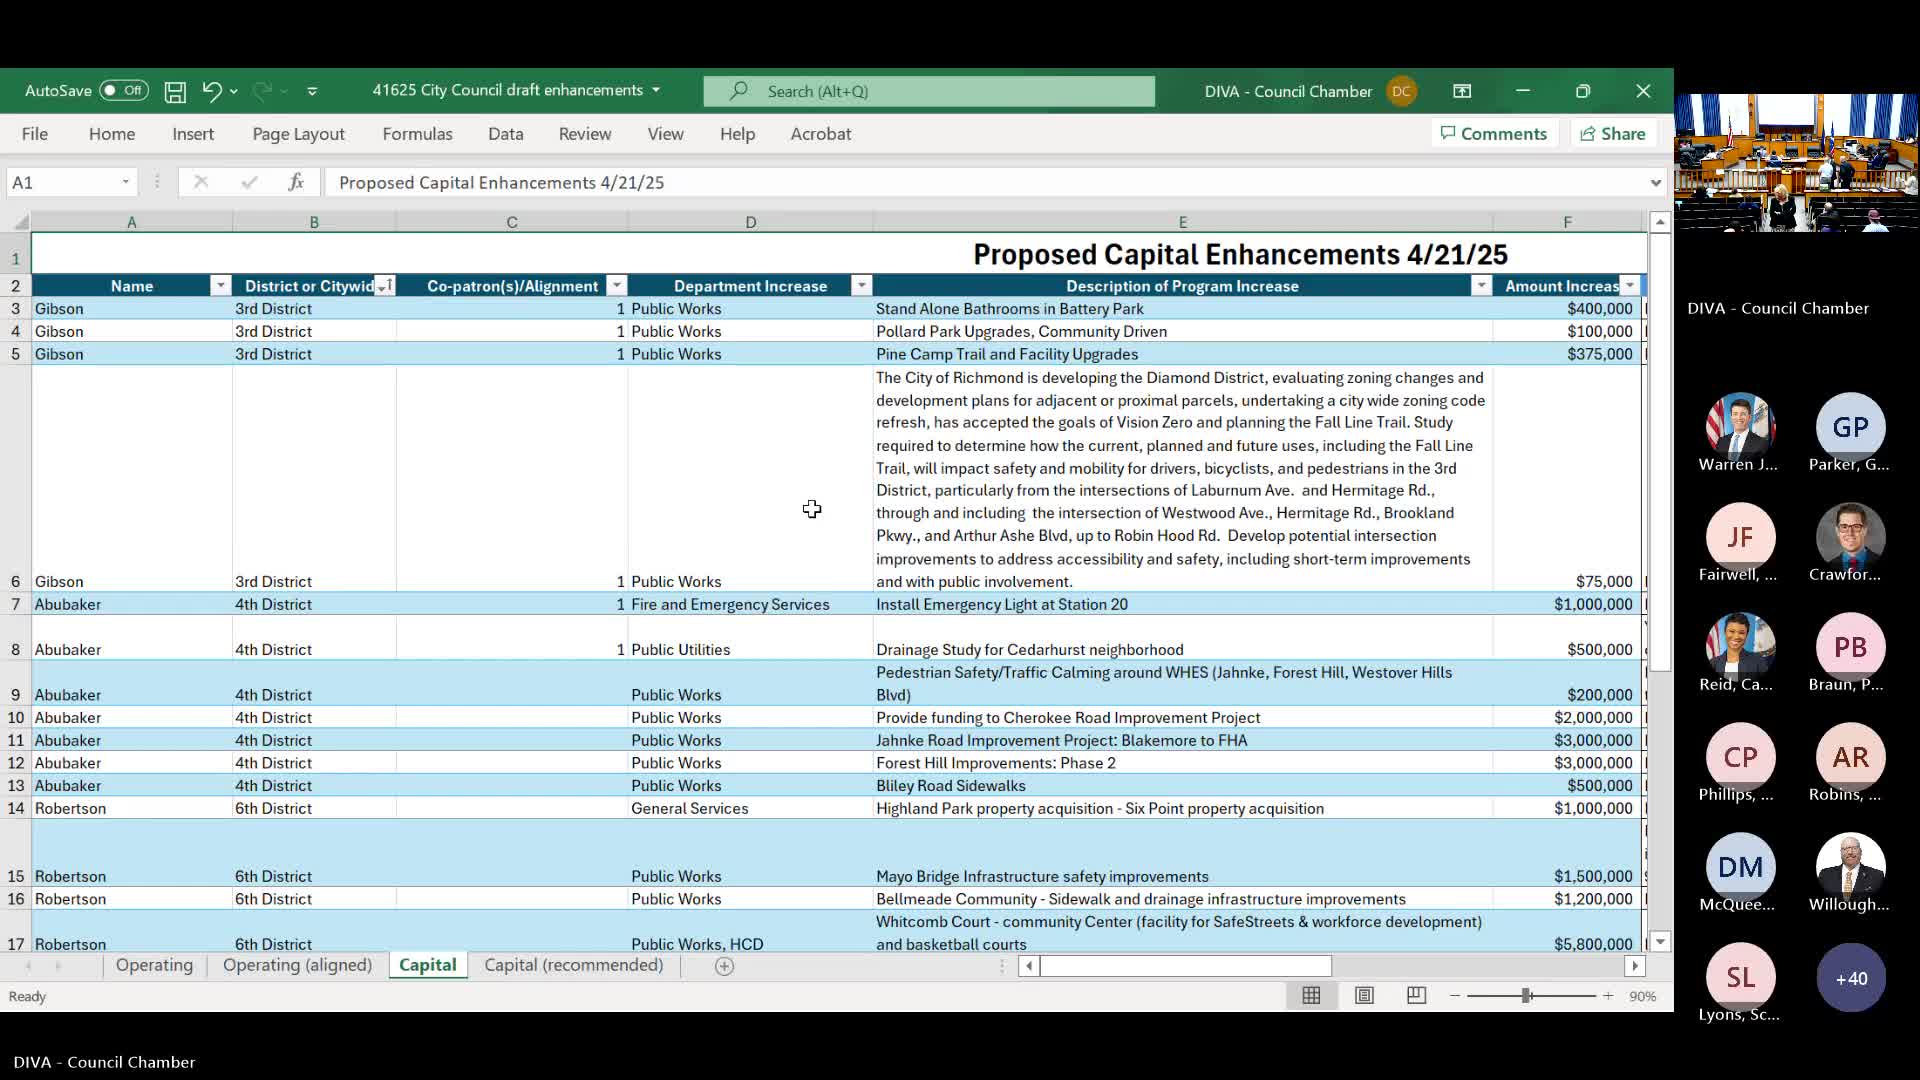Viewport: 1920px width, 1080px height.
Task: Click the Council Chamber video thumbnail
Action: 1797,163
